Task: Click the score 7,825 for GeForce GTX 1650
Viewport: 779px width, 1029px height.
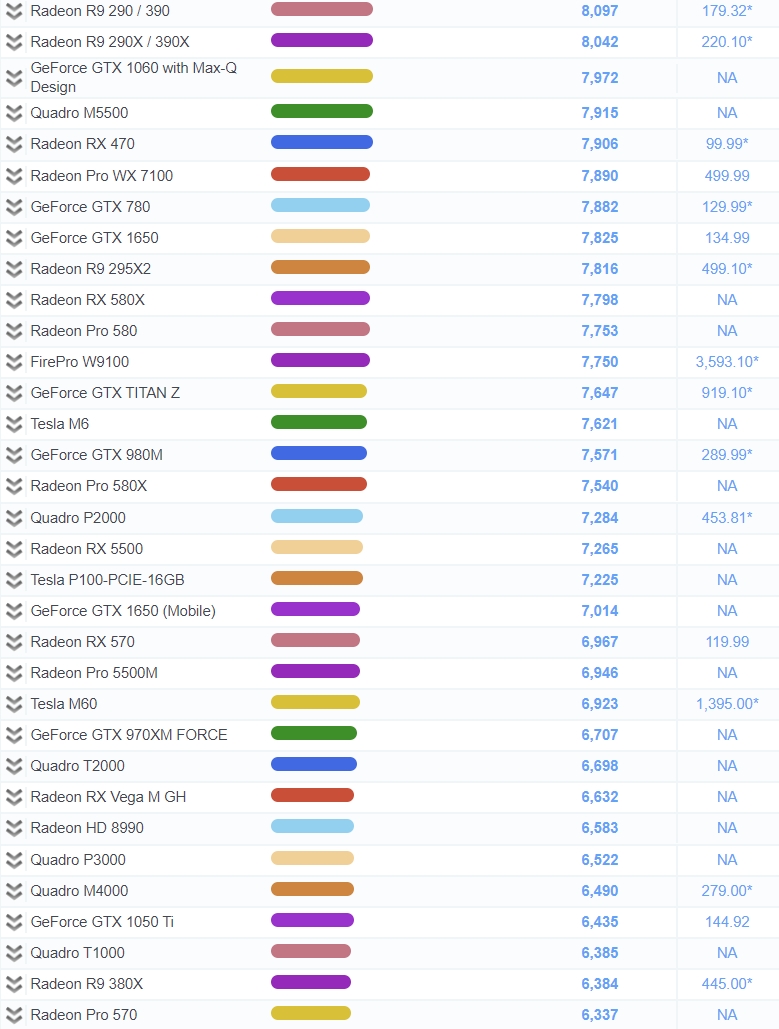Action: click(600, 238)
